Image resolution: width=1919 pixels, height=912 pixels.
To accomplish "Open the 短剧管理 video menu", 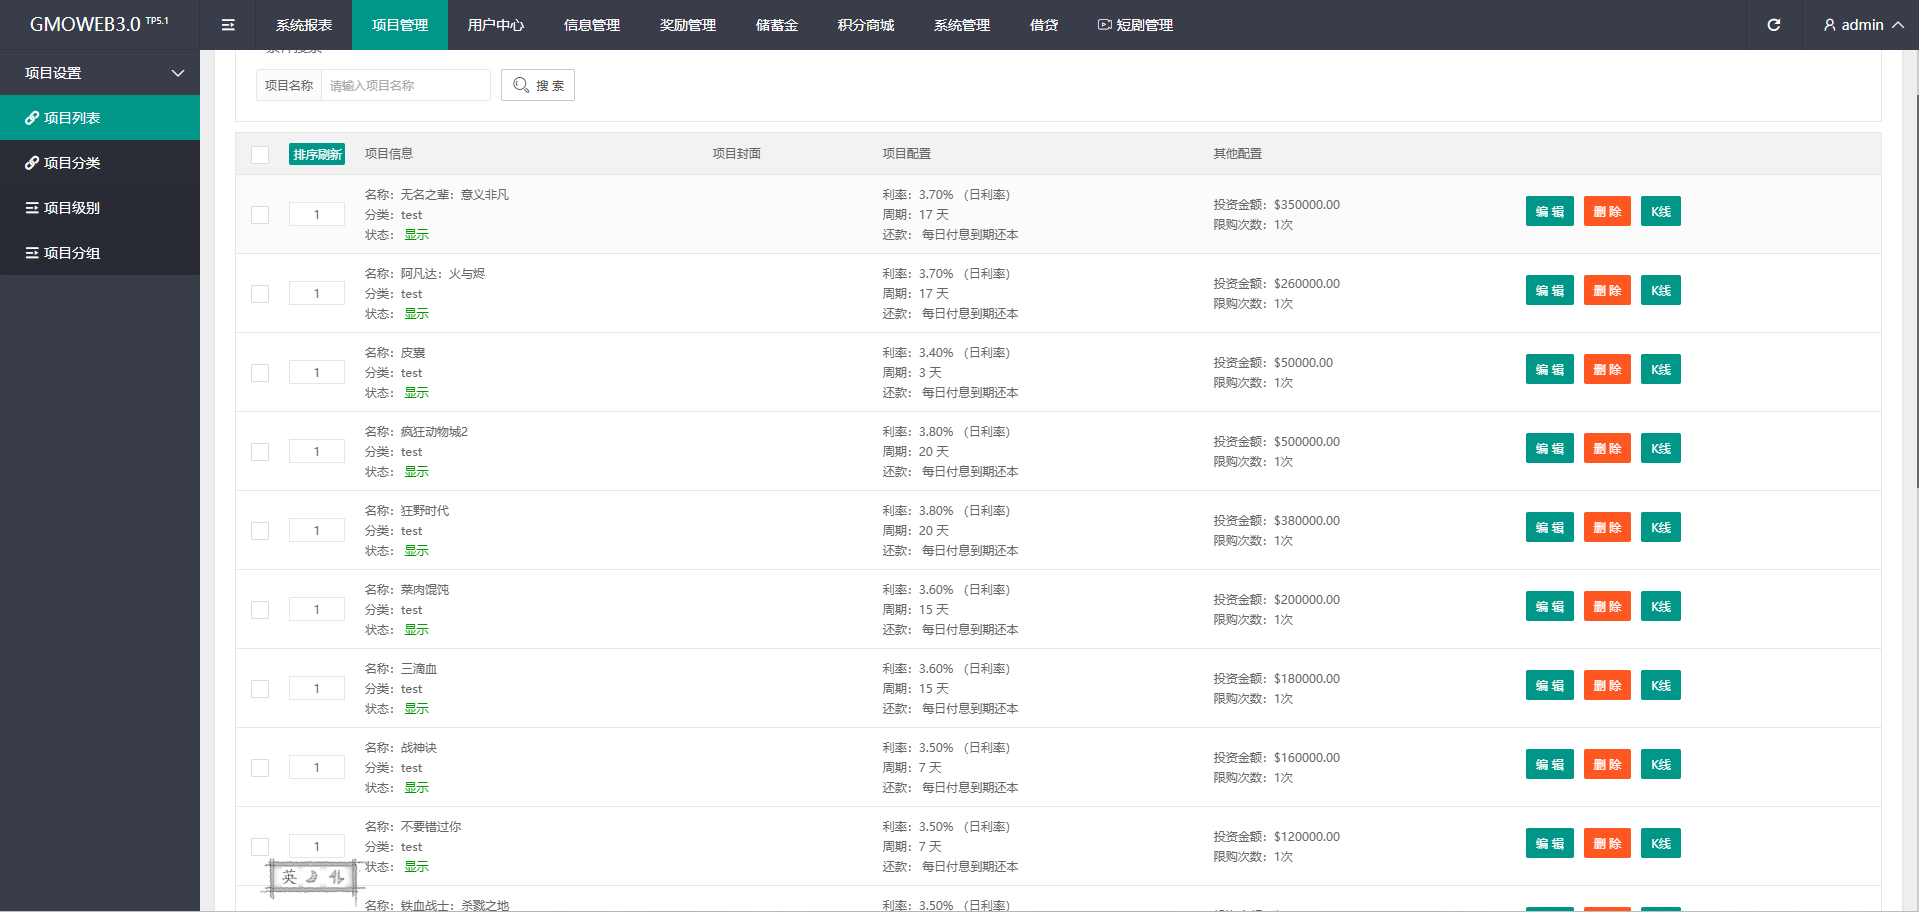I will tap(1135, 25).
